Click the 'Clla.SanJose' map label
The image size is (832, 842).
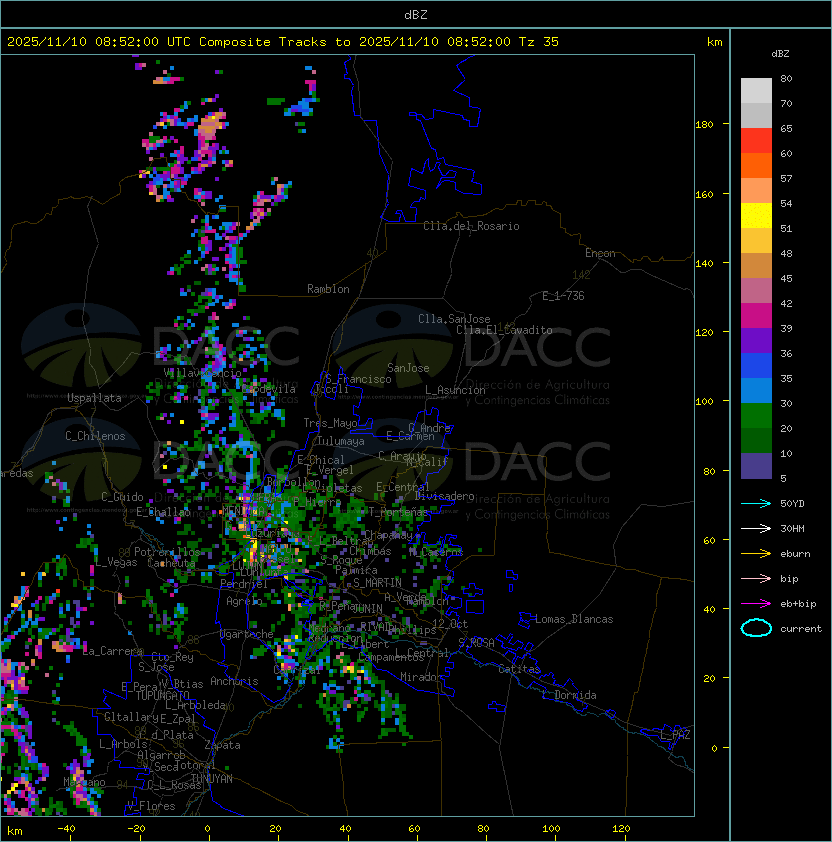[x=454, y=319]
